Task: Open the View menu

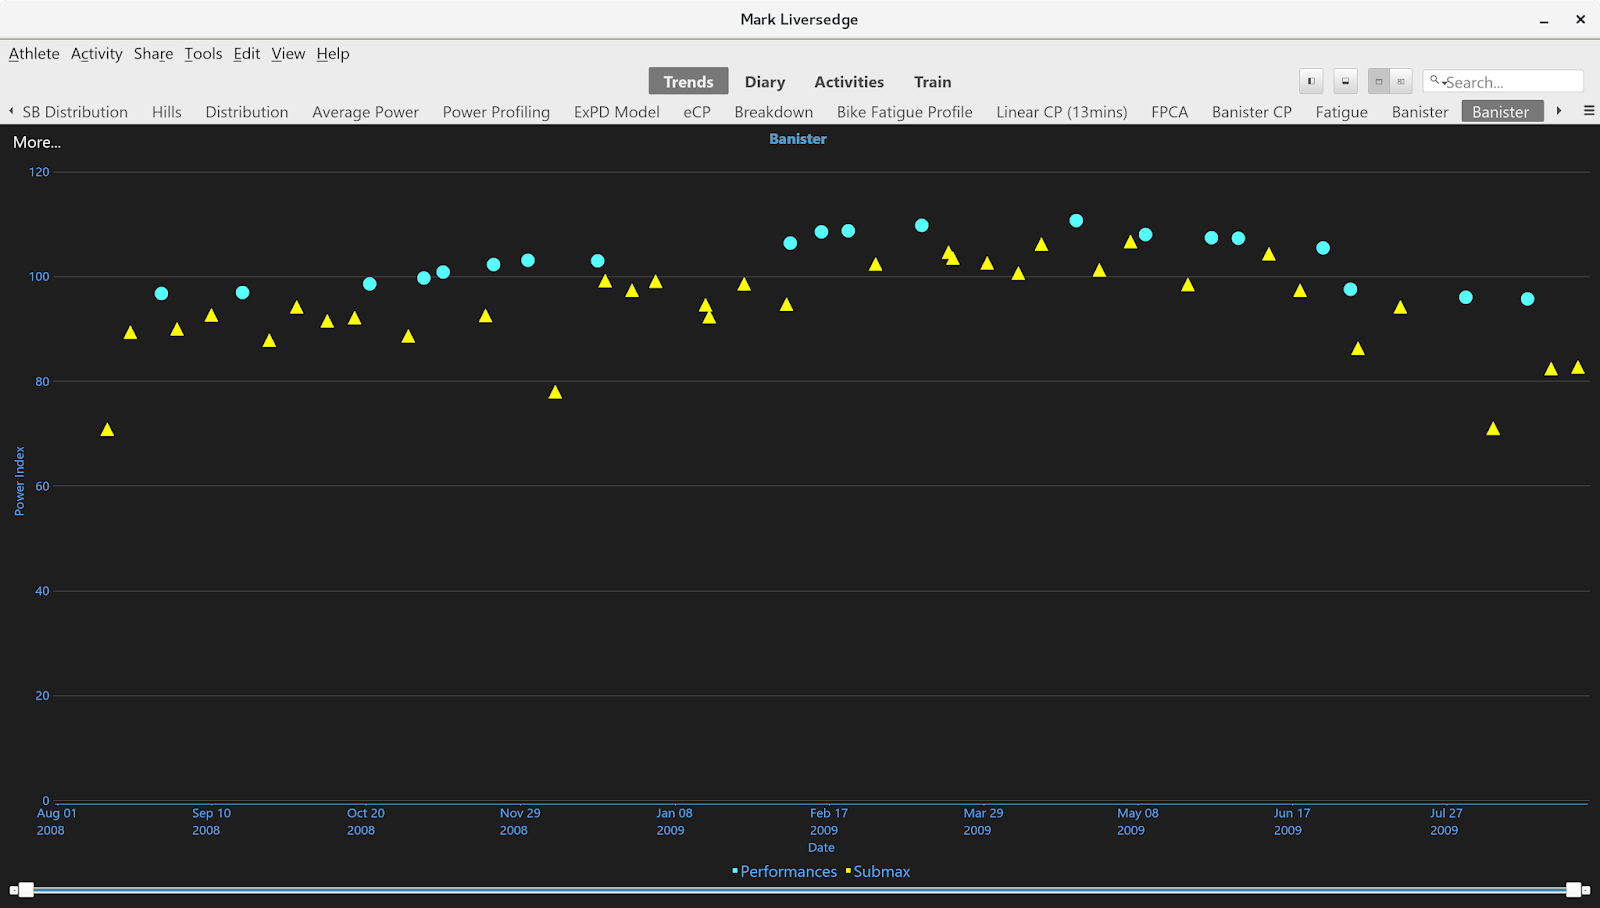Action: (x=288, y=54)
